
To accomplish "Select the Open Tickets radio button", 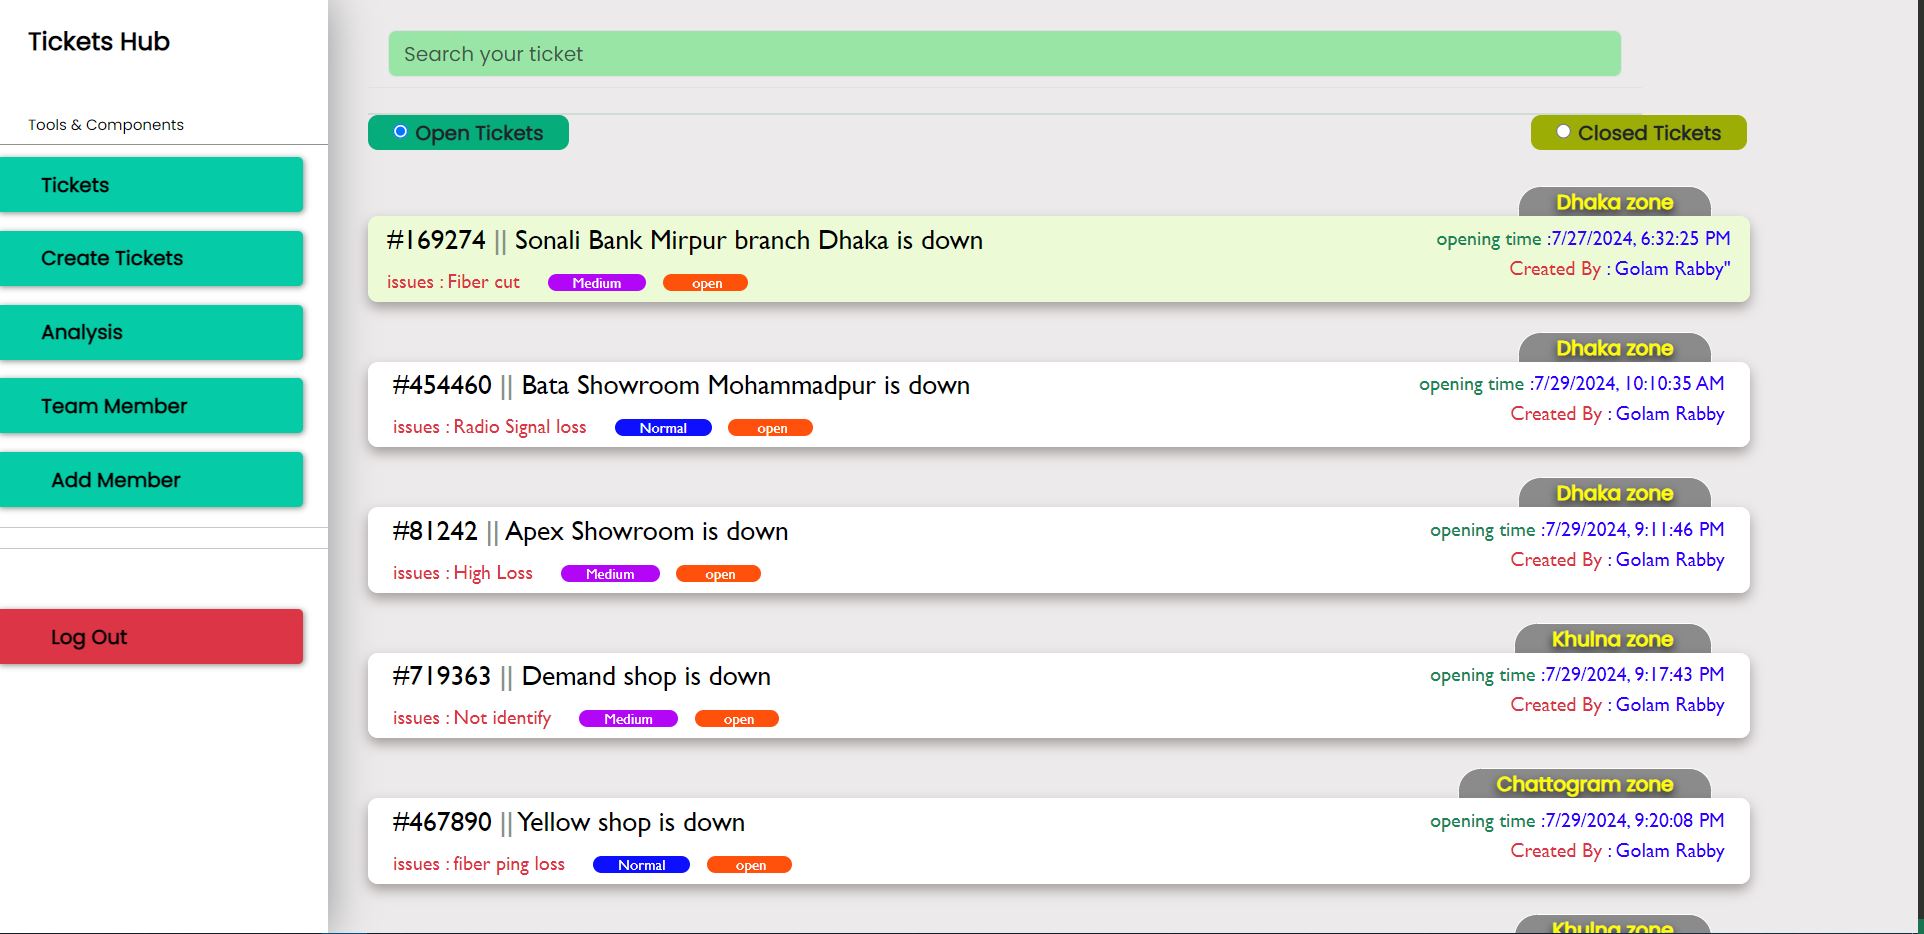I will coord(400,132).
